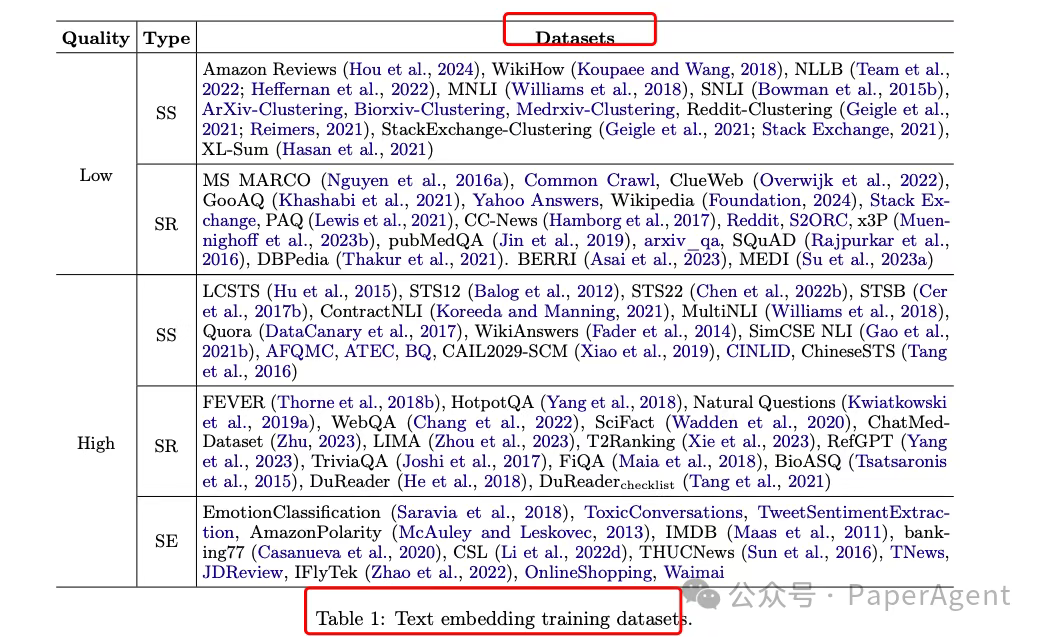Follow the Maas et al., 2011 citation
This screenshot has height=637, width=1044.
click(x=808, y=533)
